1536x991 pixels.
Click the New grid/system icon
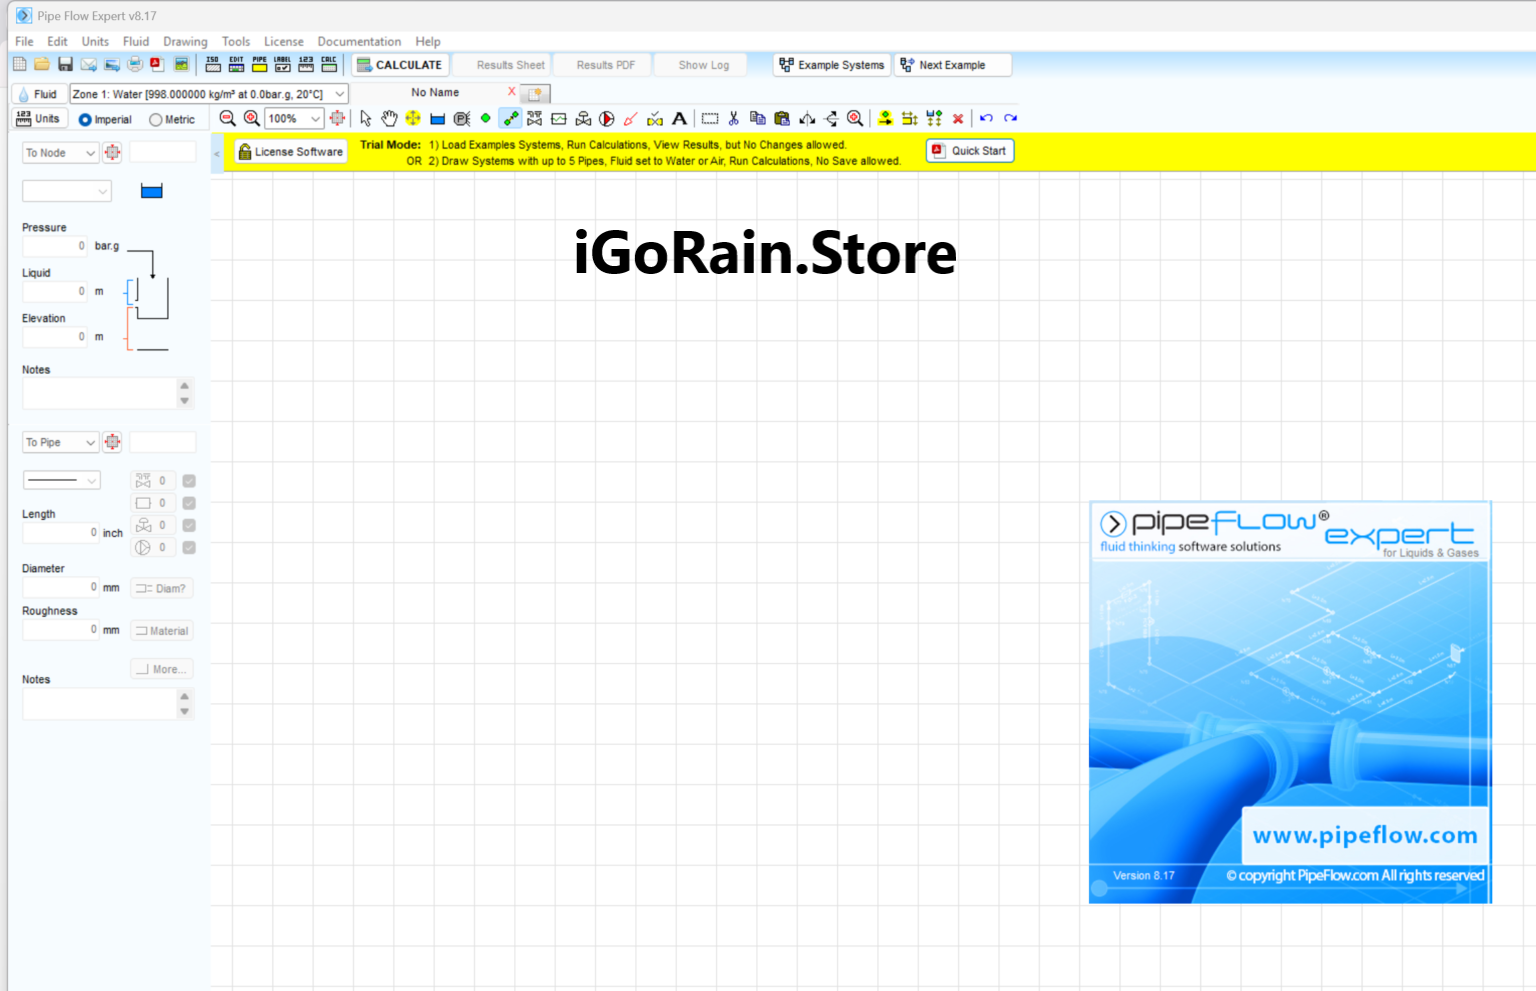19,64
